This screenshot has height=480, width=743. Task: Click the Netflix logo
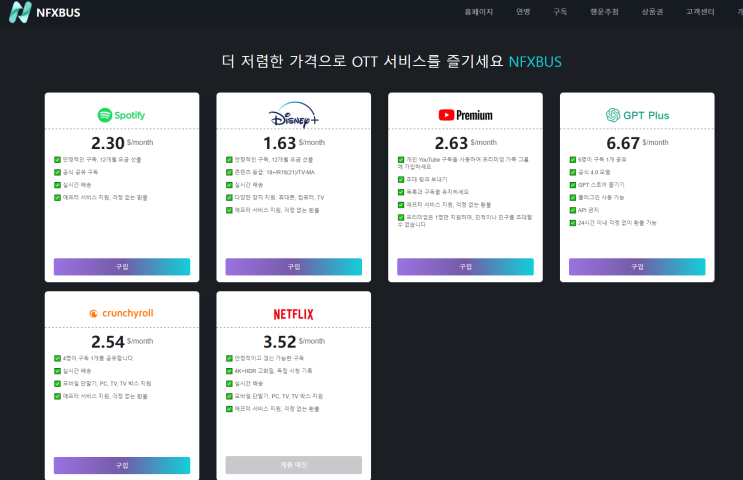tap(293, 314)
